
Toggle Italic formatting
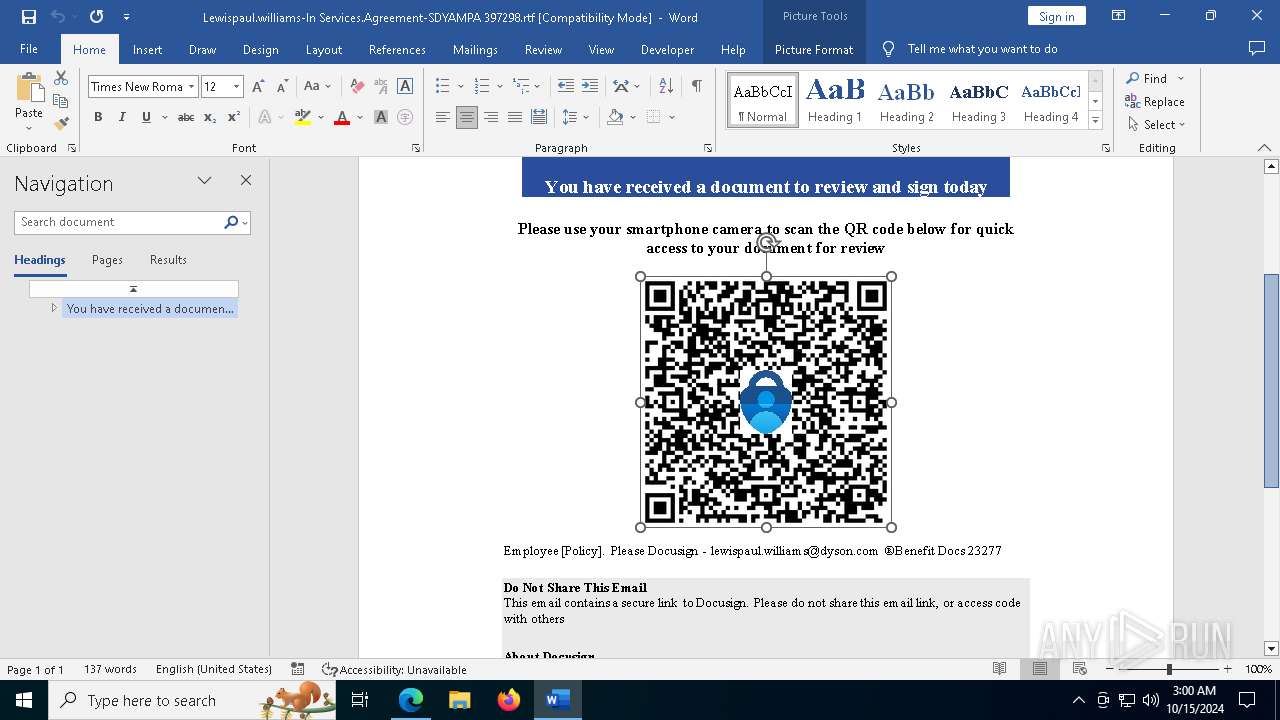[x=122, y=117]
